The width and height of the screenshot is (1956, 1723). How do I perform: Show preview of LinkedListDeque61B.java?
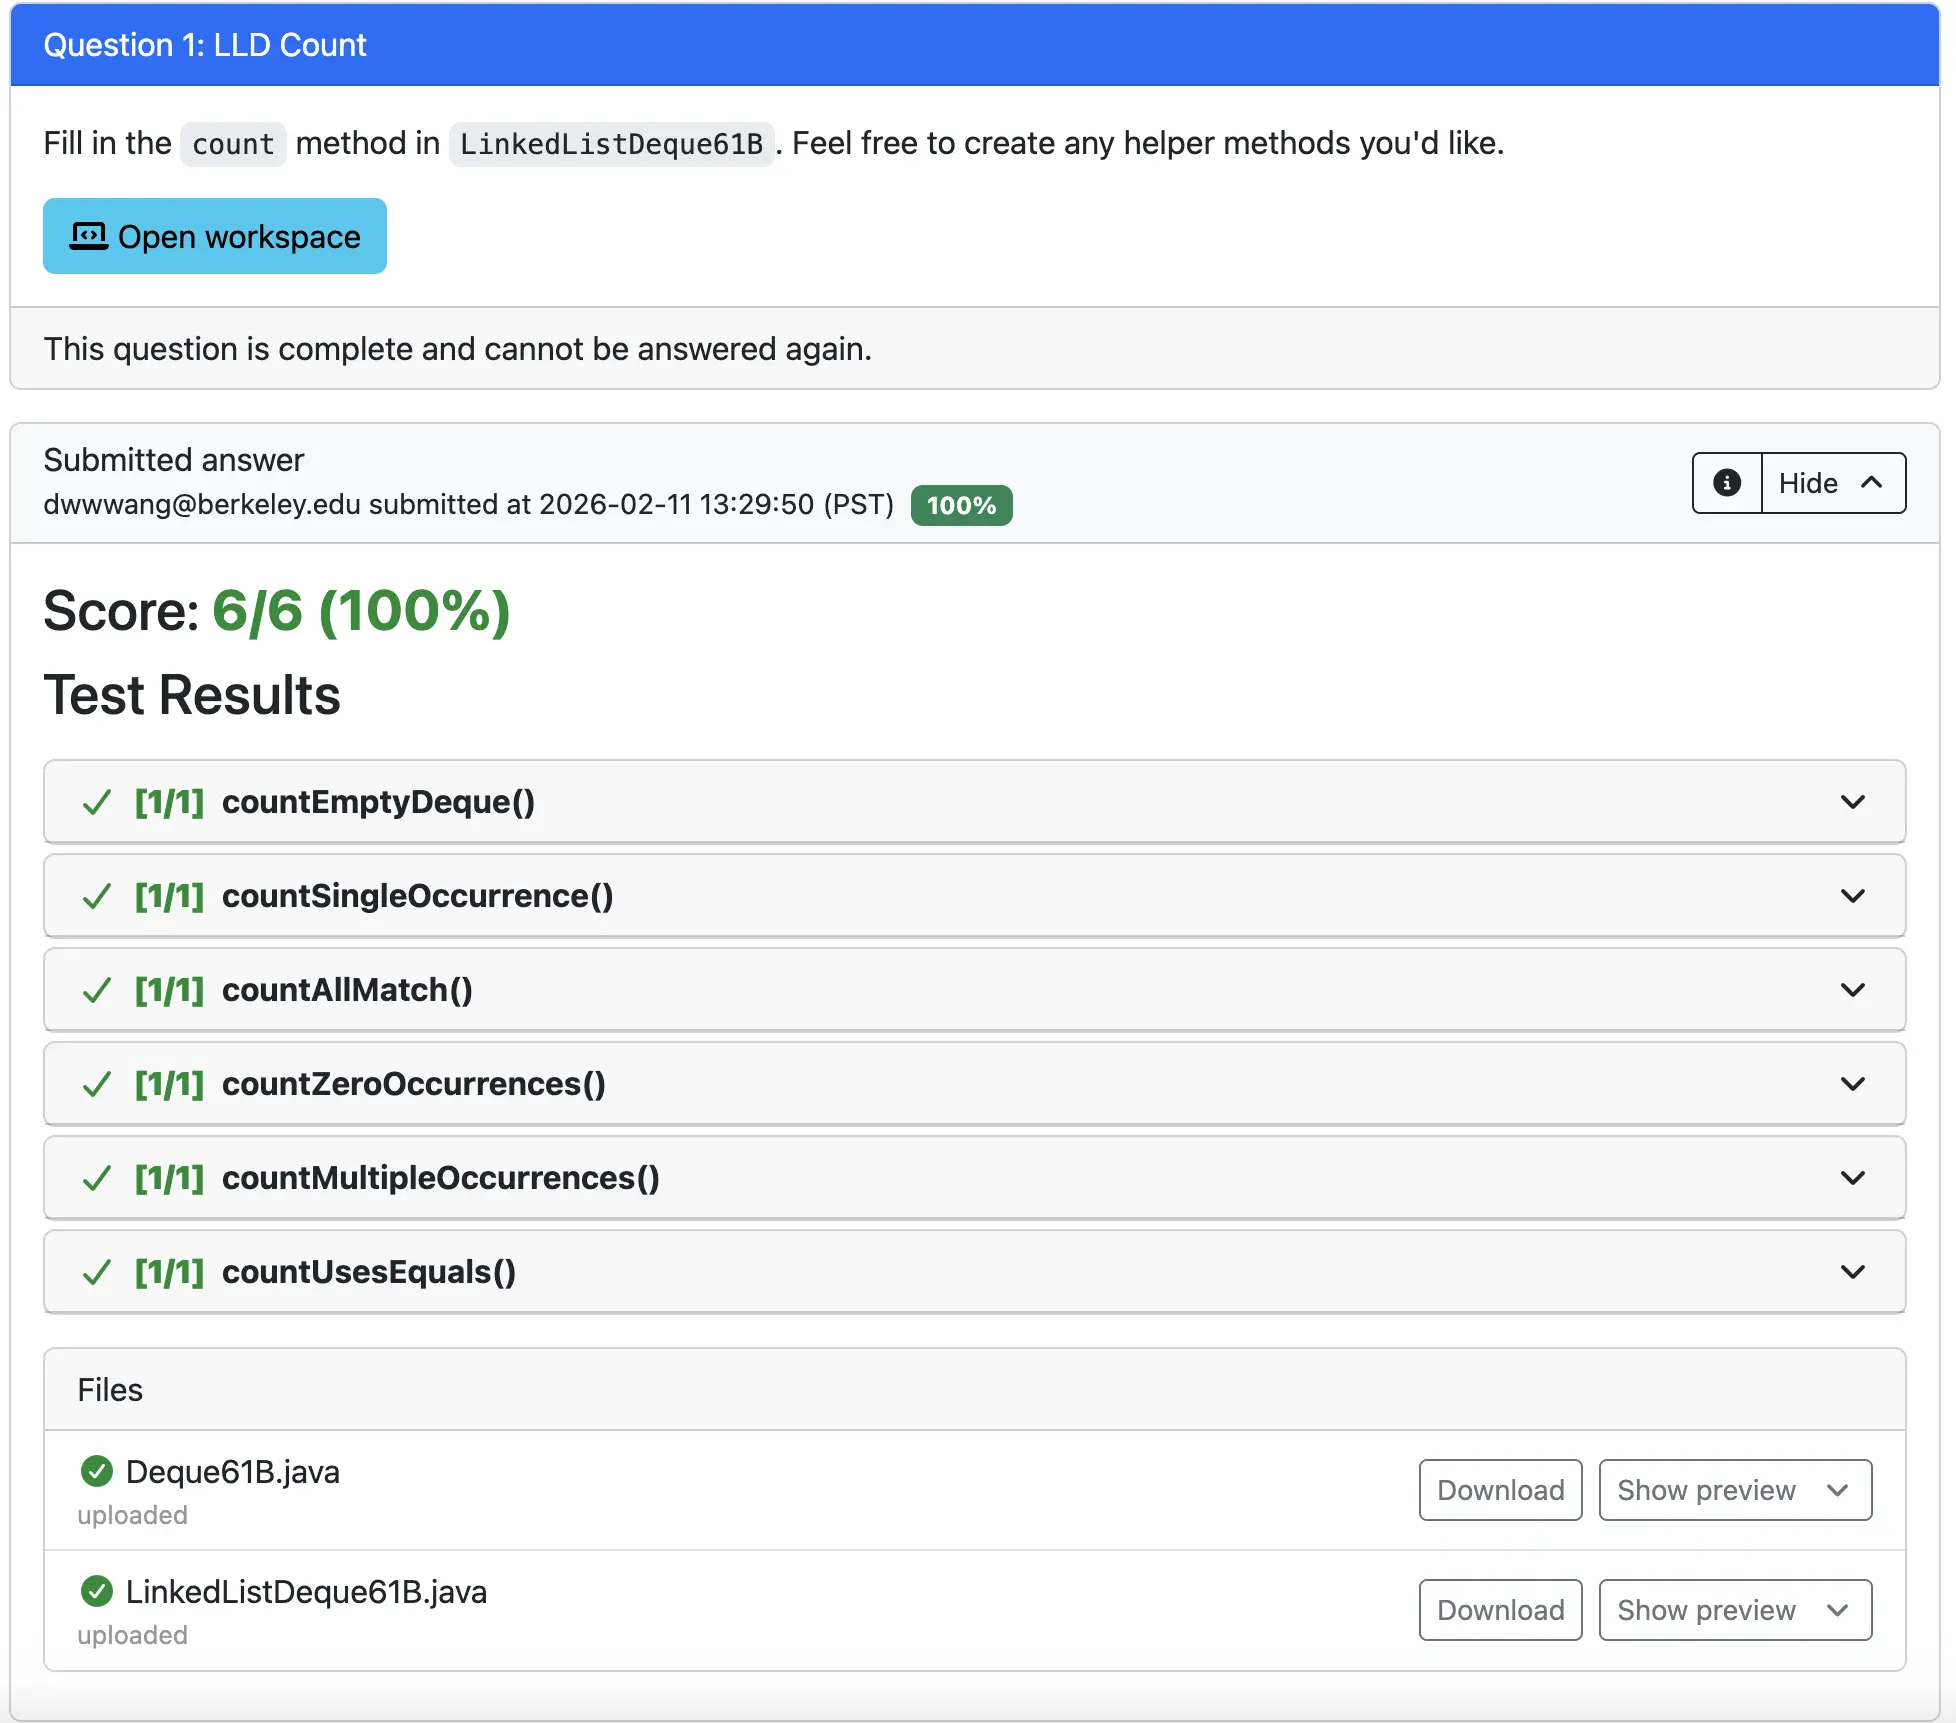pyautogui.click(x=1734, y=1610)
